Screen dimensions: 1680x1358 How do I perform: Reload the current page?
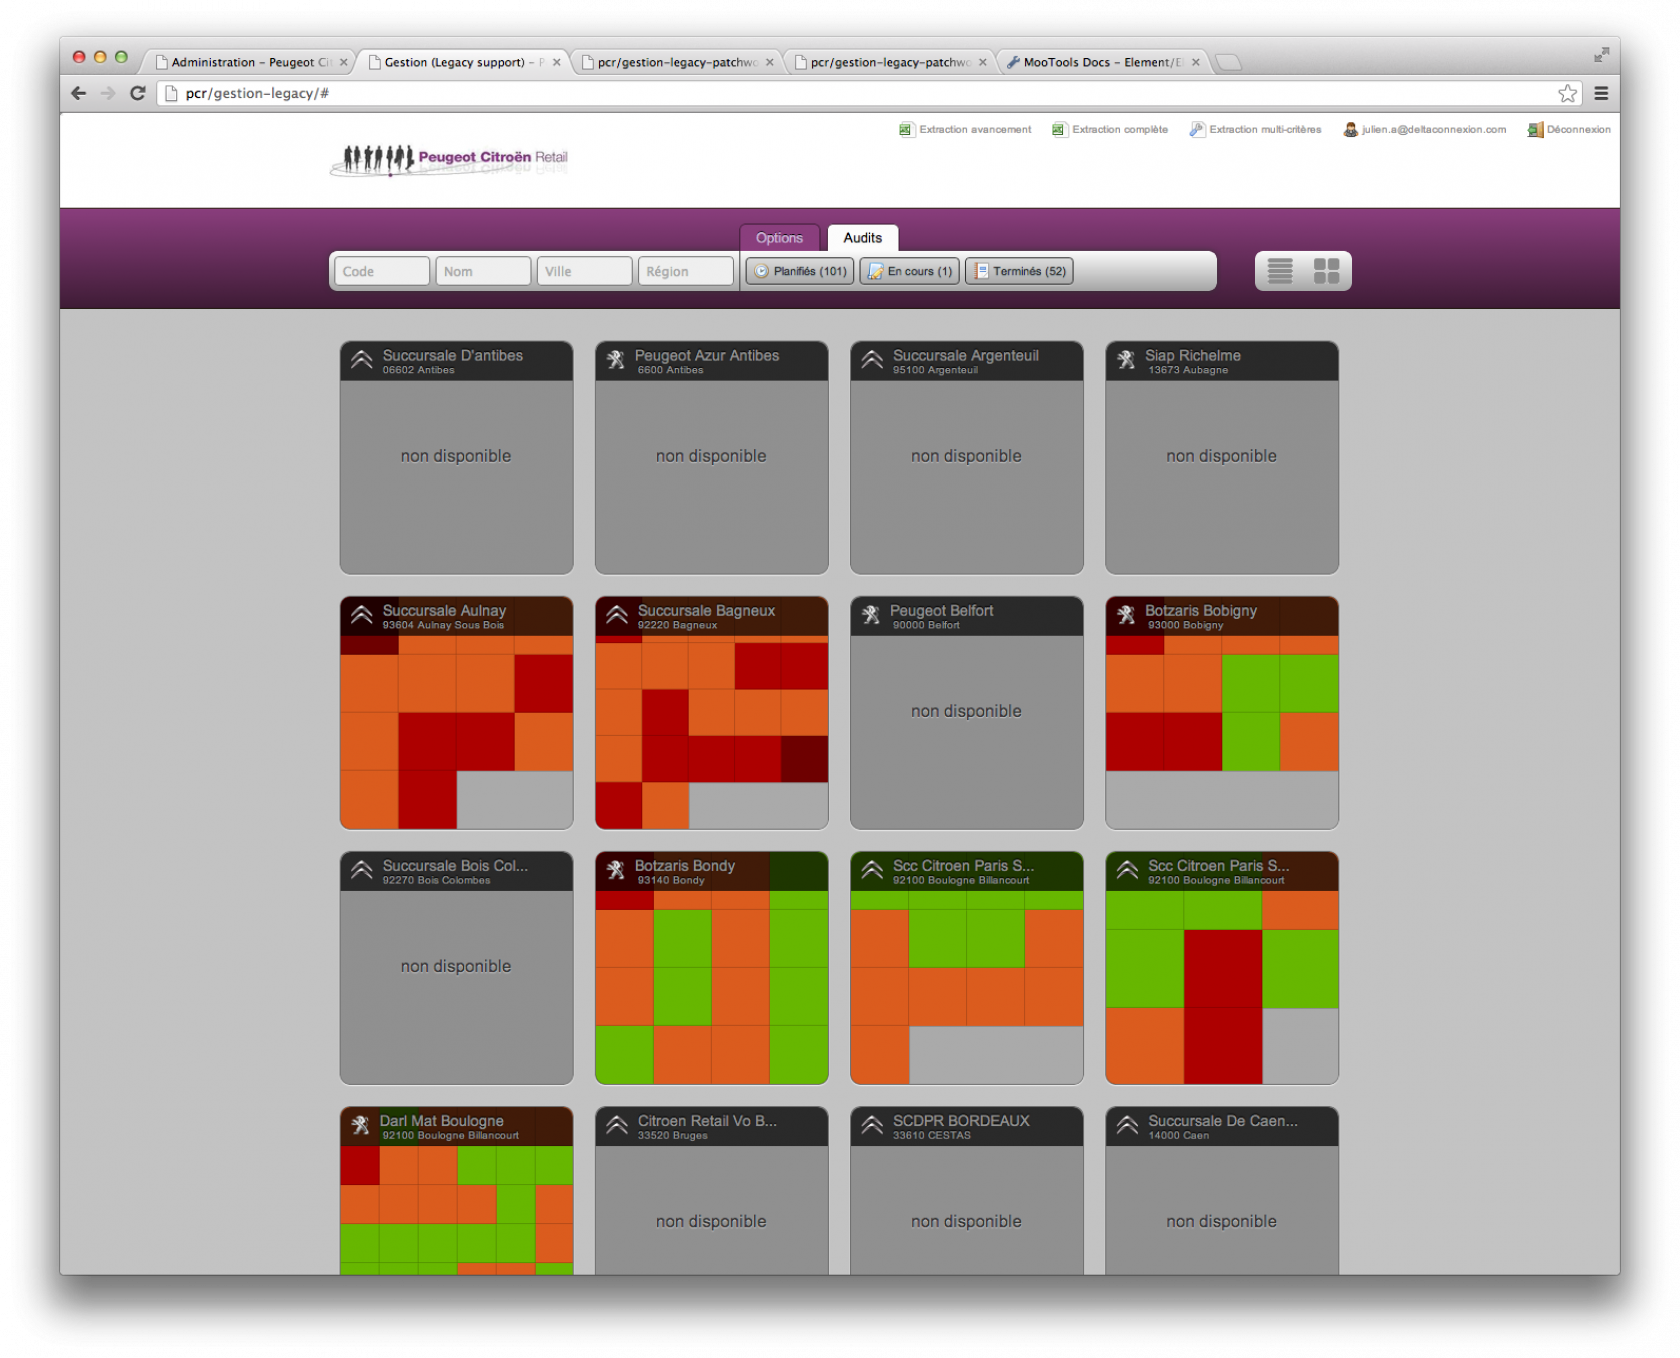click(x=138, y=93)
